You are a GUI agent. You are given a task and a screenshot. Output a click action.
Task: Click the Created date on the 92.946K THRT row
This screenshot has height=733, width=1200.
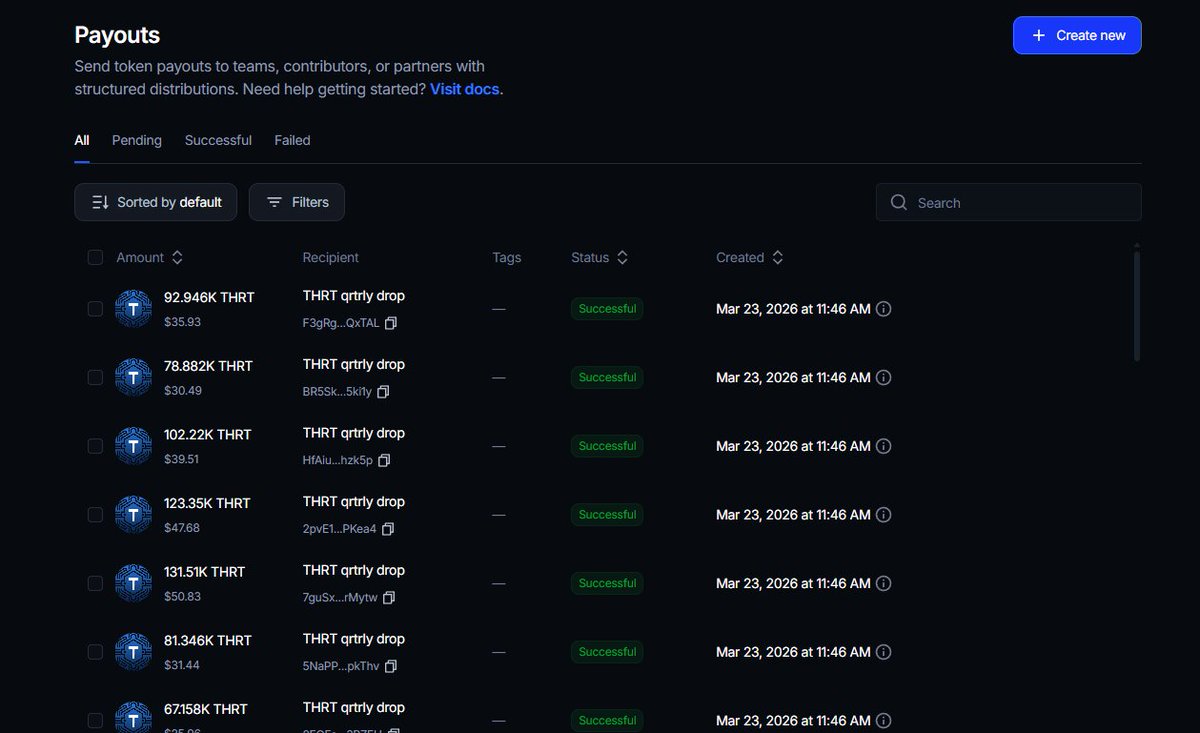793,309
